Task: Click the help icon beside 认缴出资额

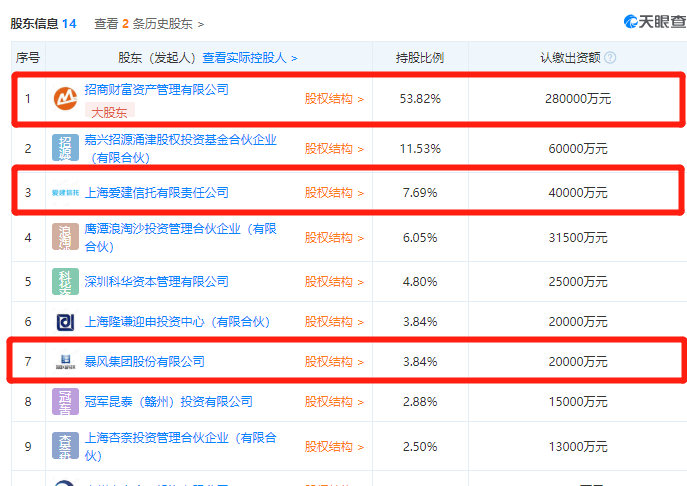Action: pyautogui.click(x=610, y=57)
